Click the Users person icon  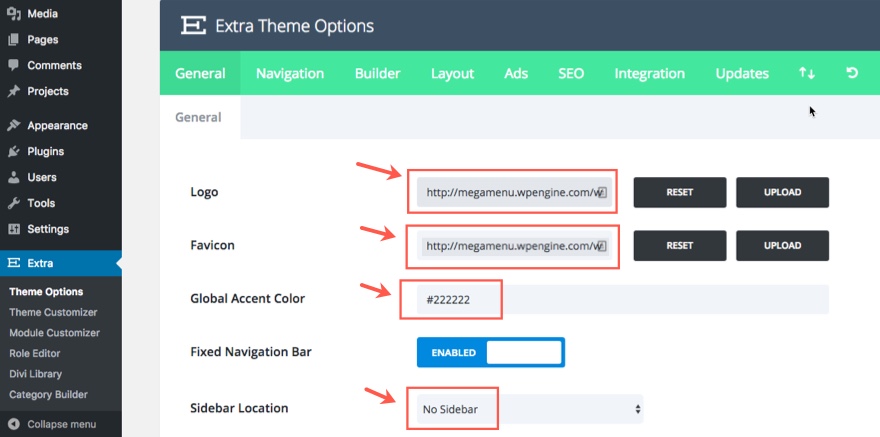tap(14, 178)
